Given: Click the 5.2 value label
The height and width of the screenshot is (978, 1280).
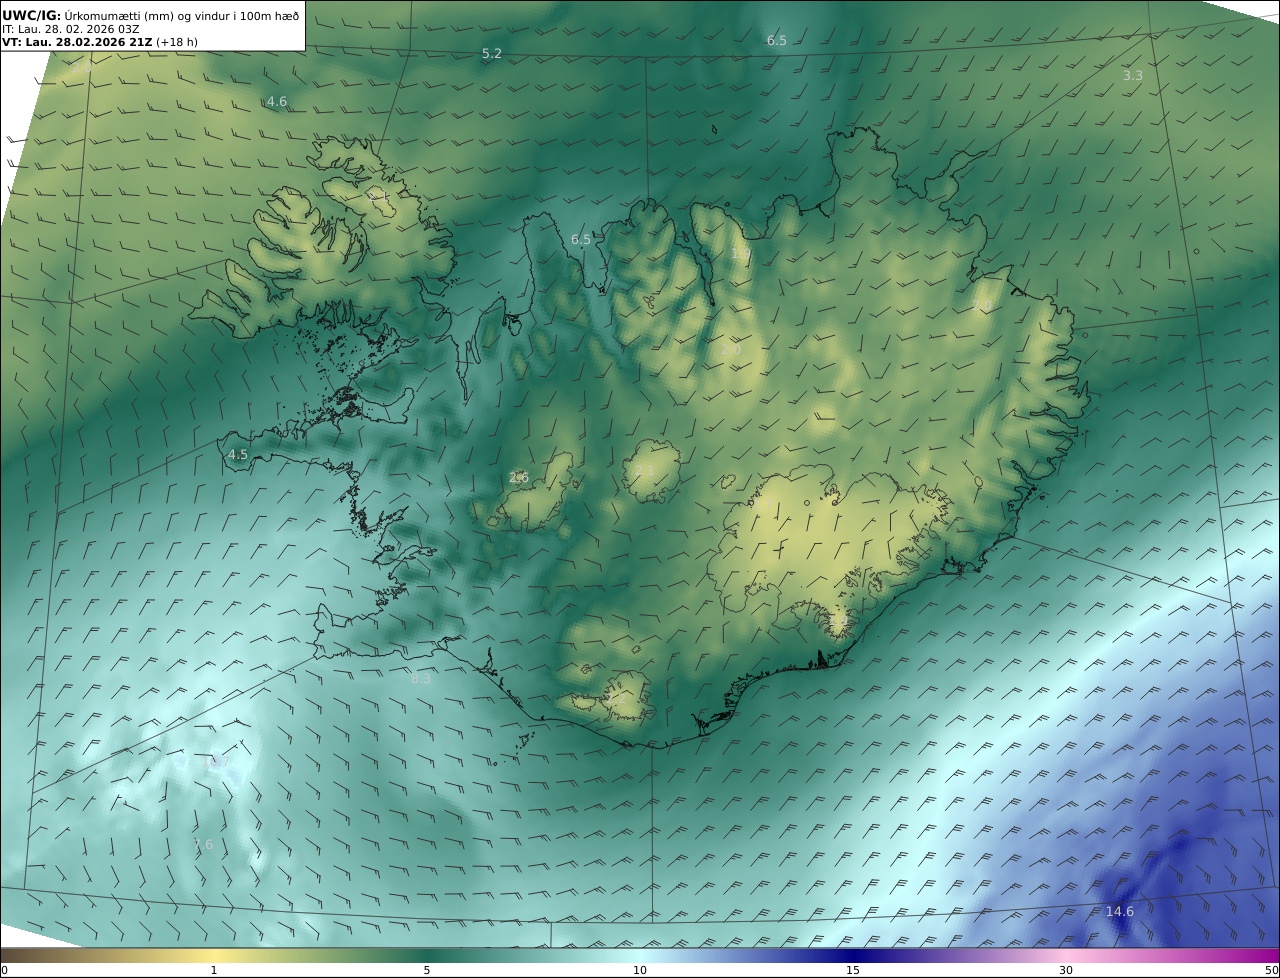Looking at the screenshot, I should (x=491, y=54).
